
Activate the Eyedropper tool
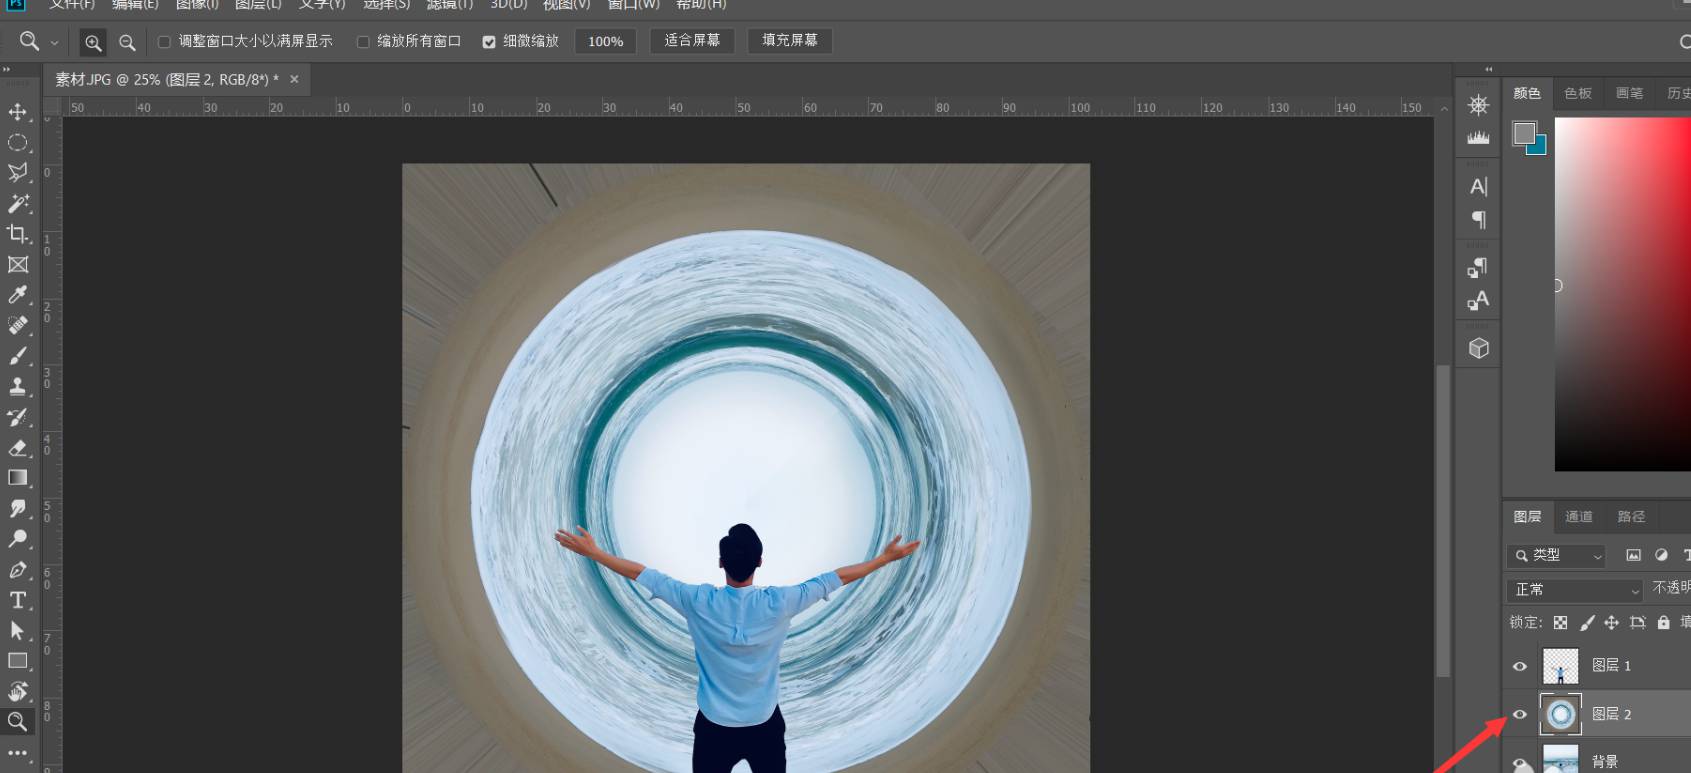(x=17, y=295)
